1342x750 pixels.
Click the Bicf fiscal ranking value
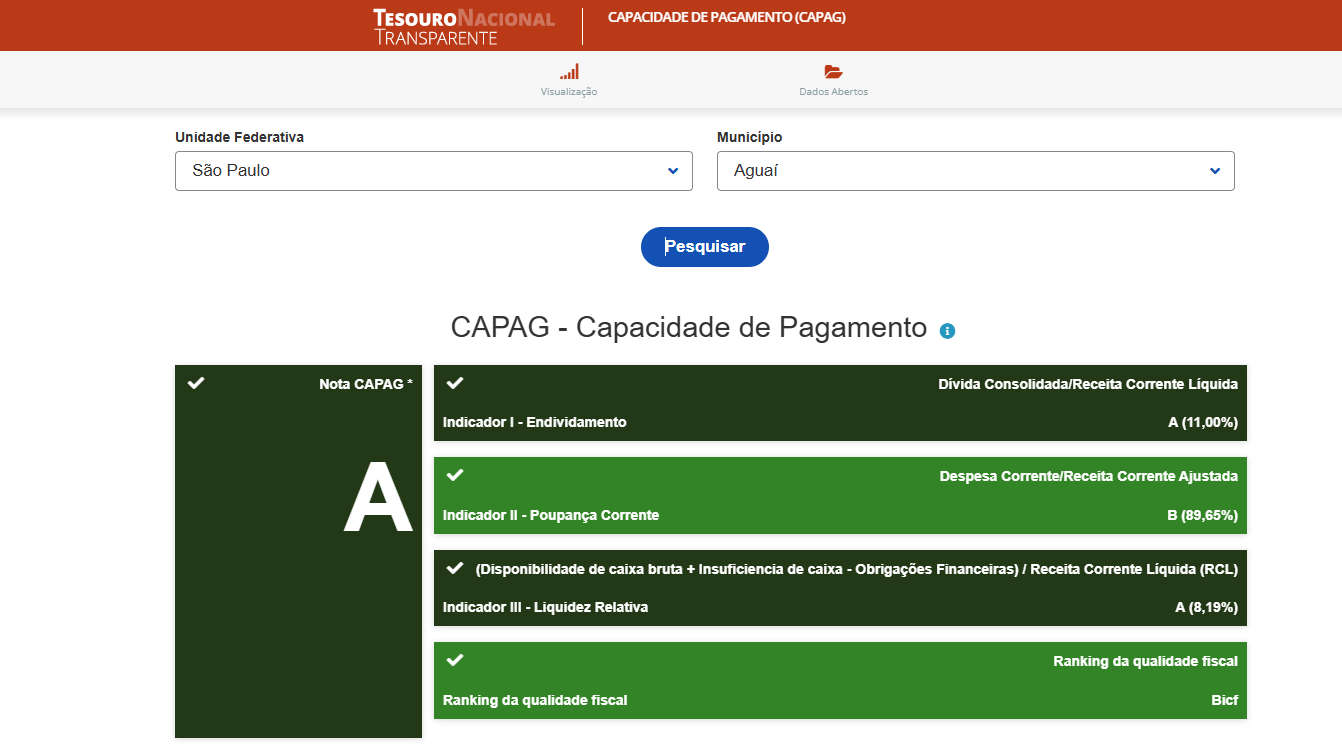[x=1224, y=701]
